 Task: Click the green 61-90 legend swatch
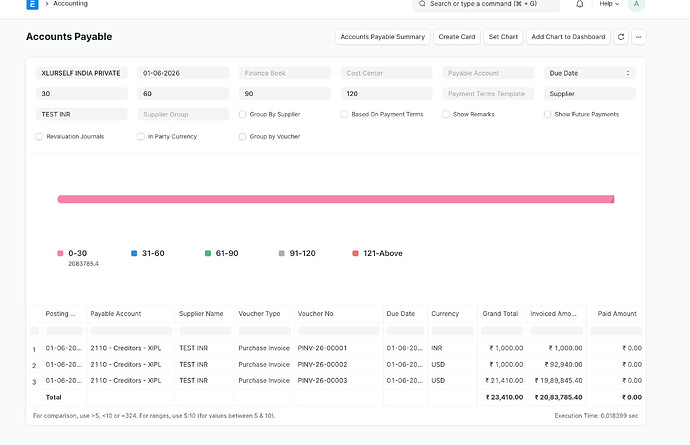click(x=208, y=254)
